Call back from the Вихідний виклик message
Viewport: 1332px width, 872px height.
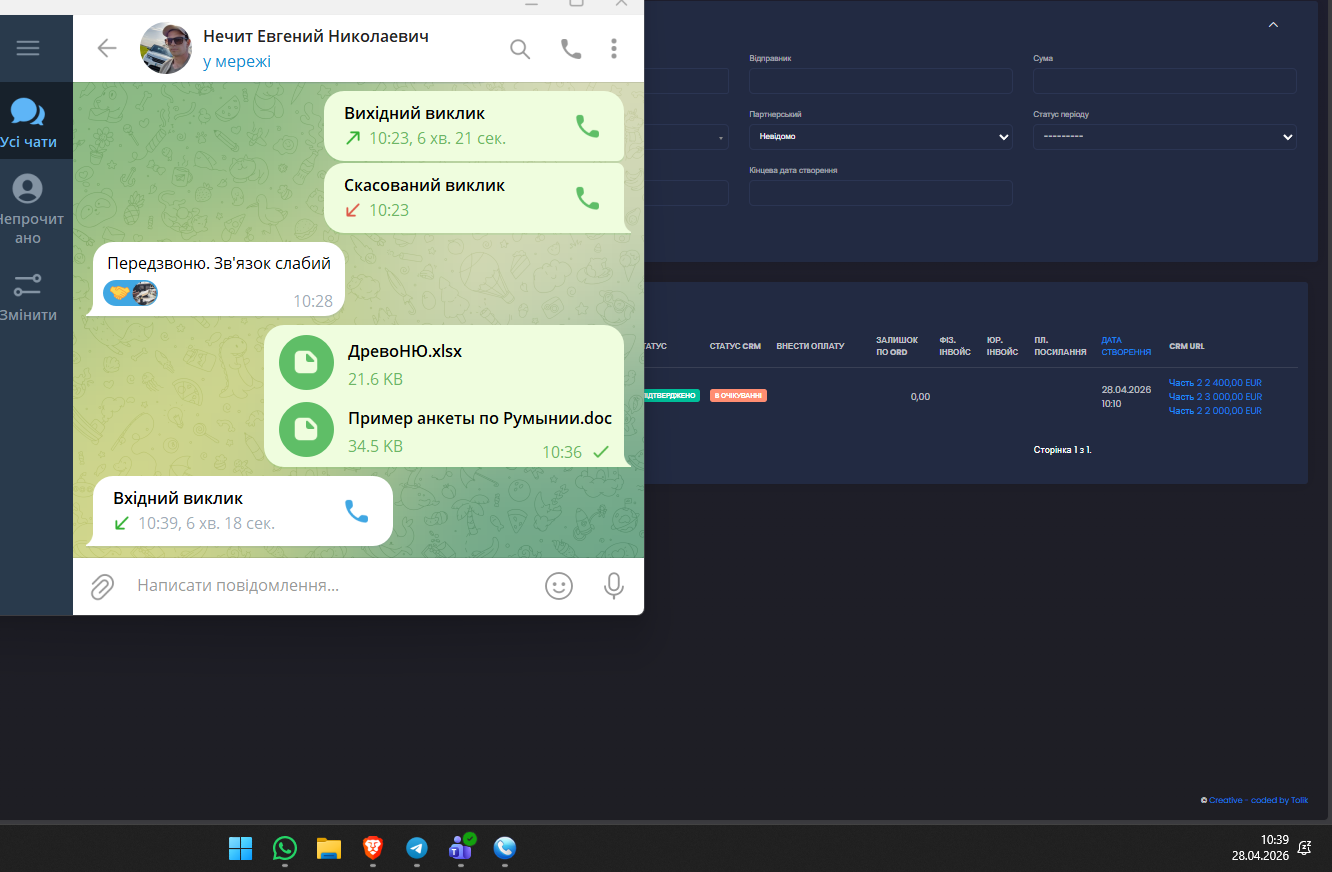(x=587, y=125)
